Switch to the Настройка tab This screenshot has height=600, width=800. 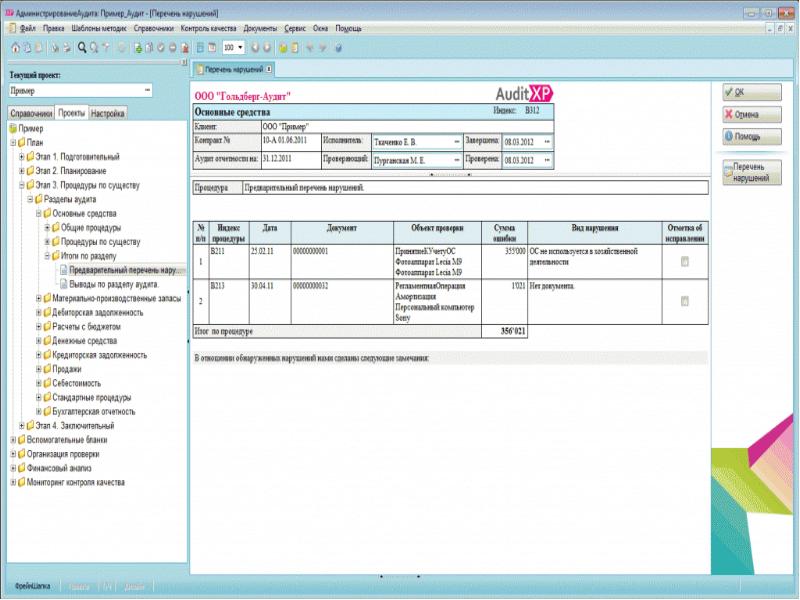pos(108,114)
